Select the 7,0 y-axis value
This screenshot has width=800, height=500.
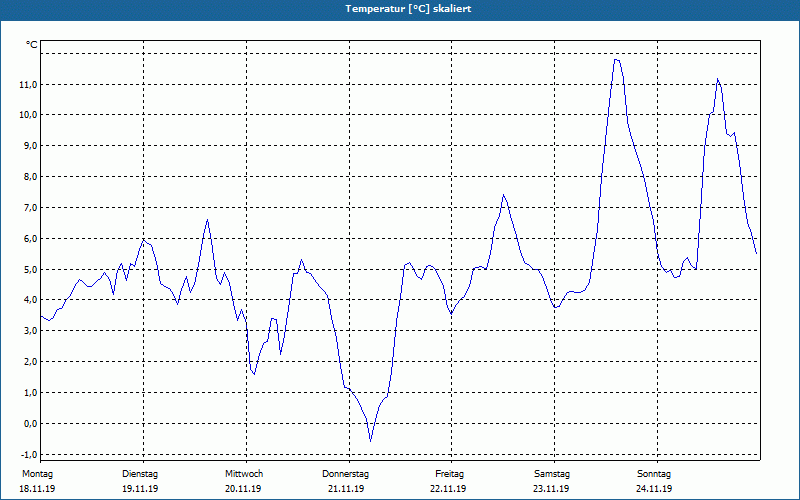[31, 208]
